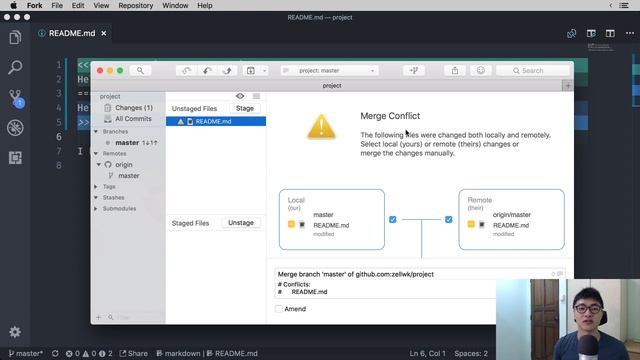Close README.md tab in VS Code
Screen dimensions: 640x360
coord(104,33)
